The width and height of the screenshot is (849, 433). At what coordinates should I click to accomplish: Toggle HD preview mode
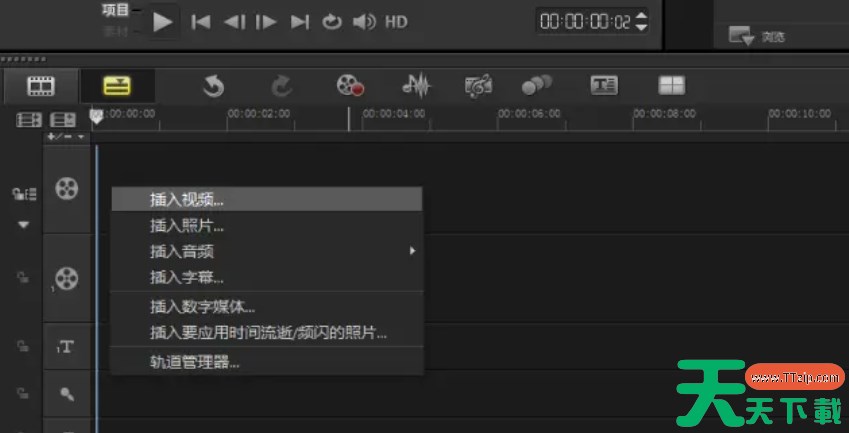(396, 22)
